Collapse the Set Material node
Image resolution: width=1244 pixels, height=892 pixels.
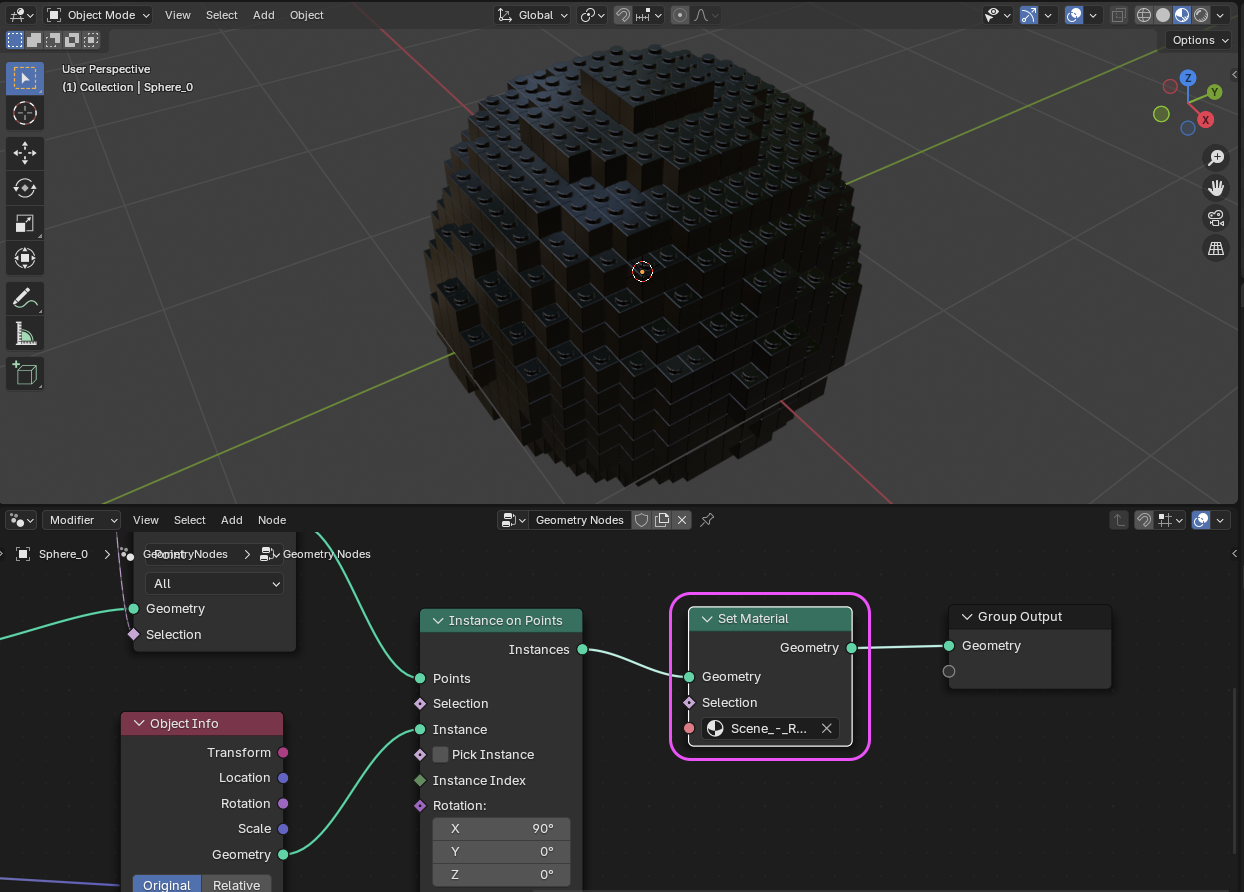705,619
